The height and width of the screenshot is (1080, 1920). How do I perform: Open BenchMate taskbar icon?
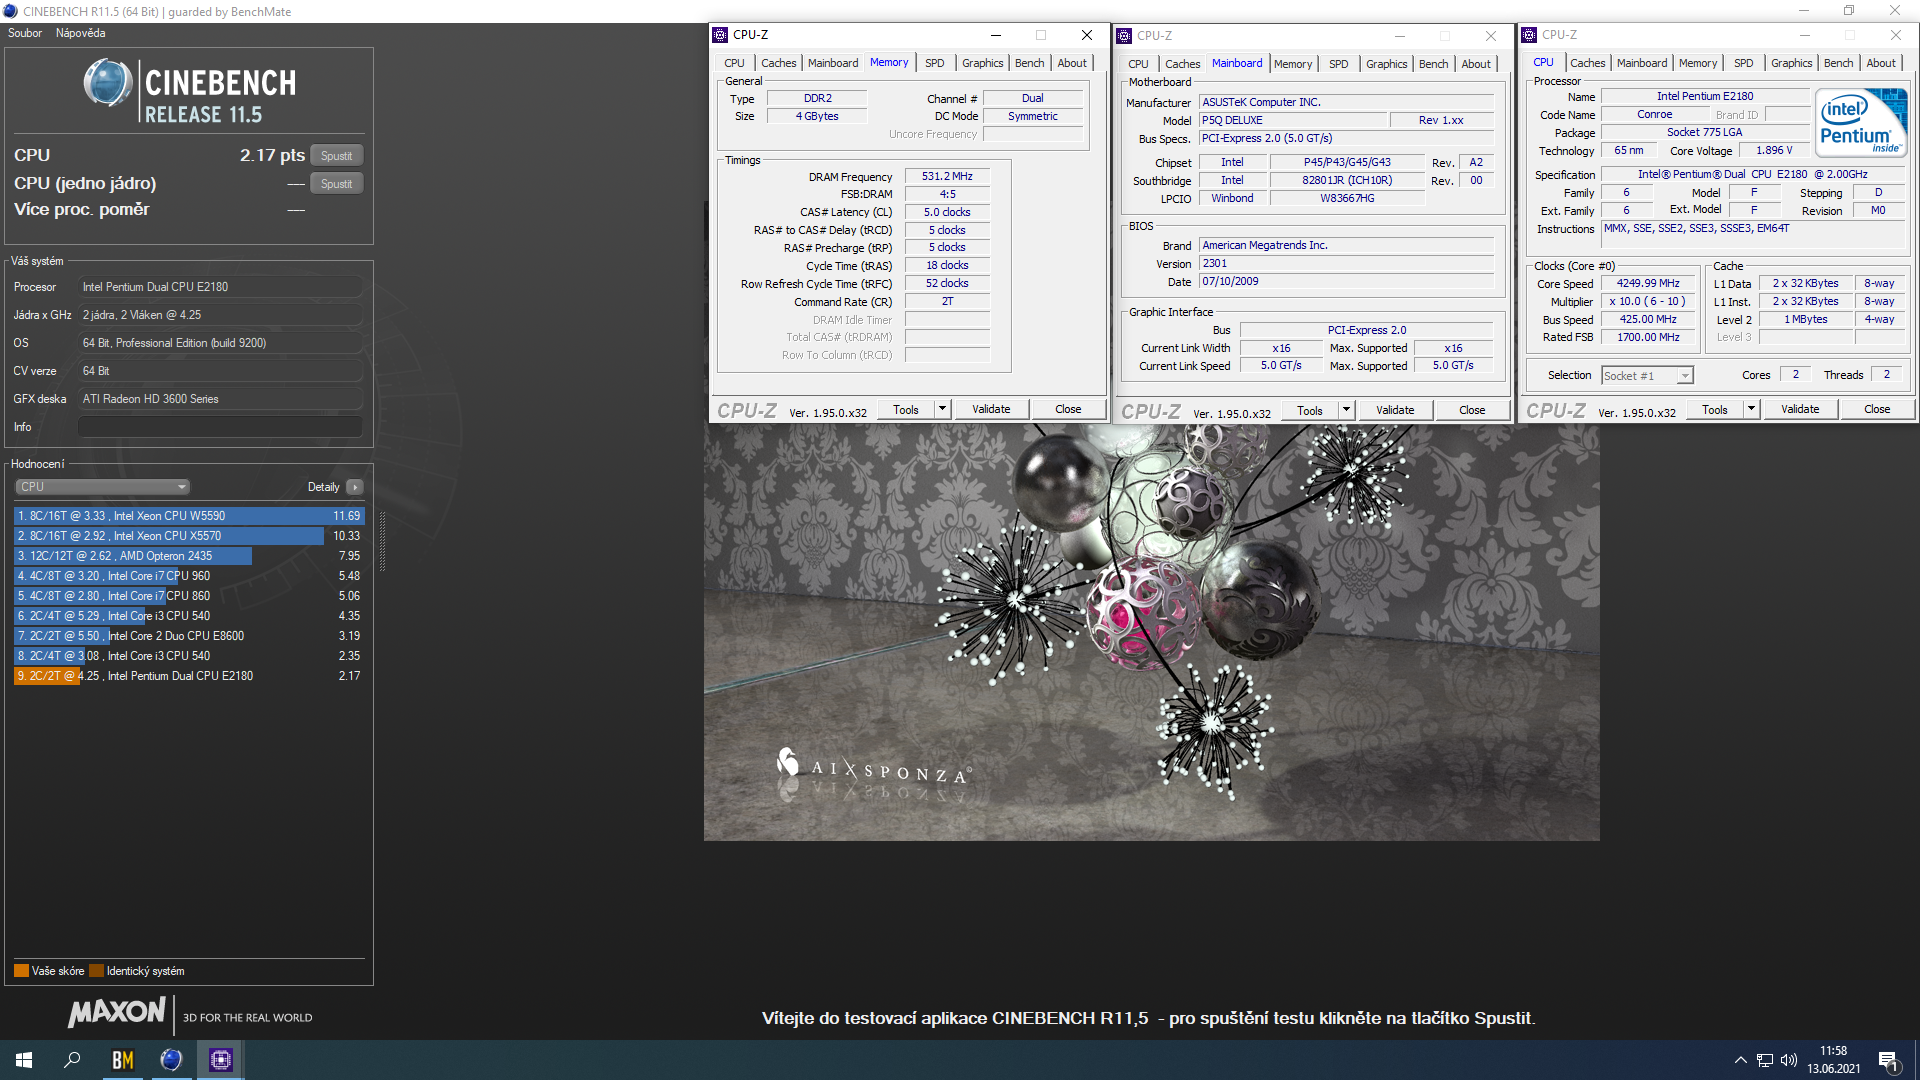(122, 1060)
